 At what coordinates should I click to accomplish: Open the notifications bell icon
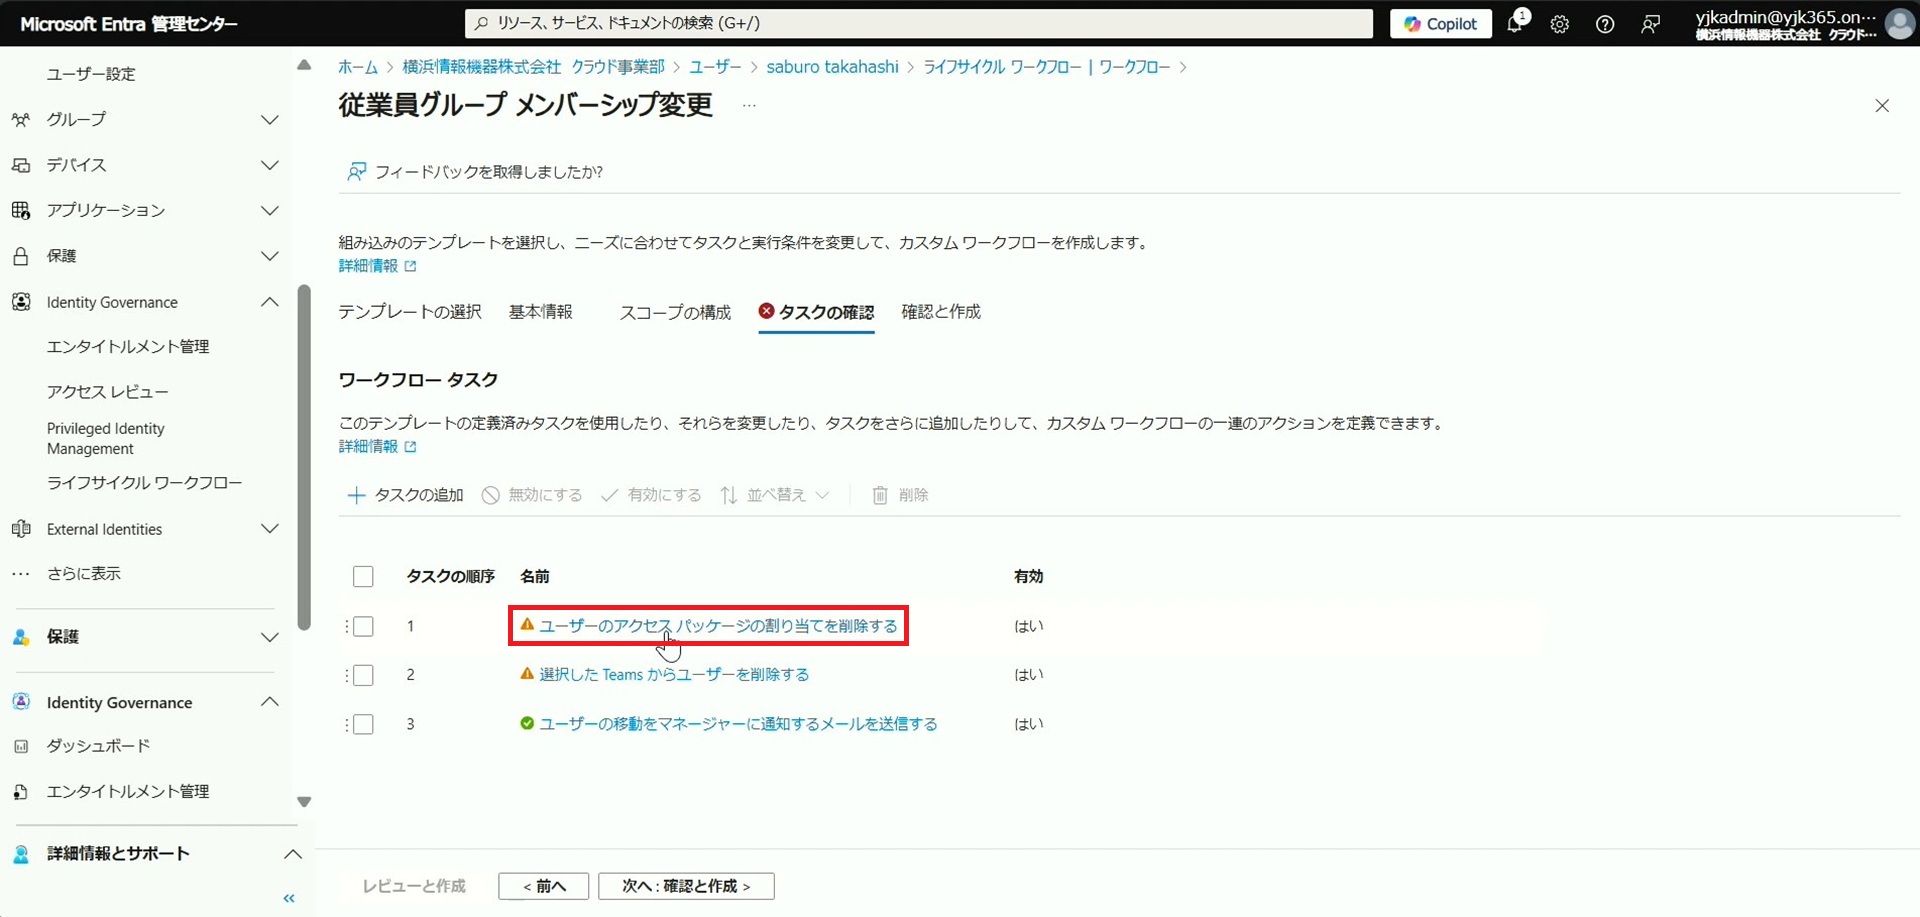pyautogui.click(x=1515, y=24)
